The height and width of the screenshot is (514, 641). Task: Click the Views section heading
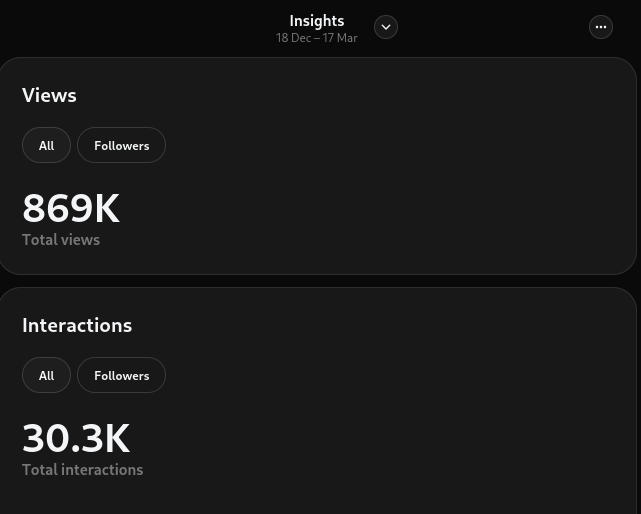[49, 95]
